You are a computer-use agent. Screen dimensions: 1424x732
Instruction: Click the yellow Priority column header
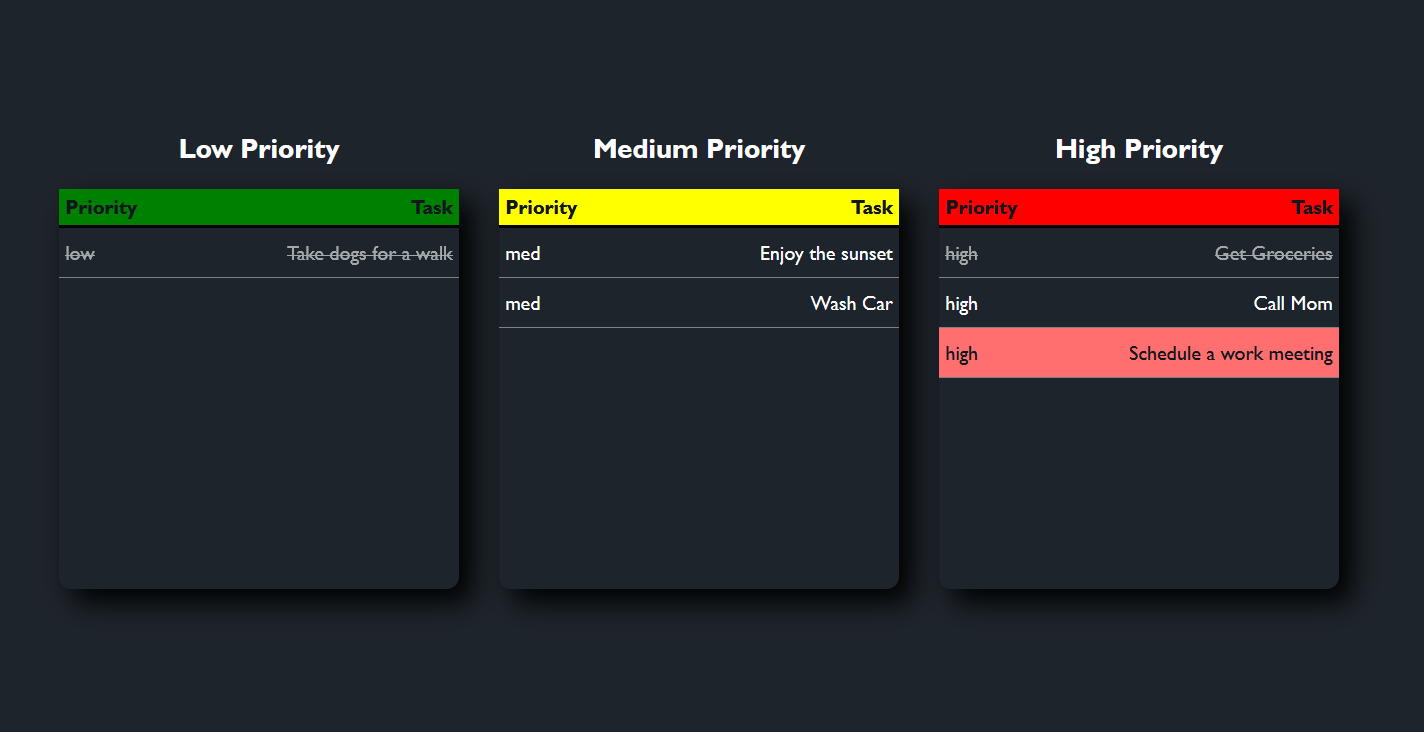541,207
